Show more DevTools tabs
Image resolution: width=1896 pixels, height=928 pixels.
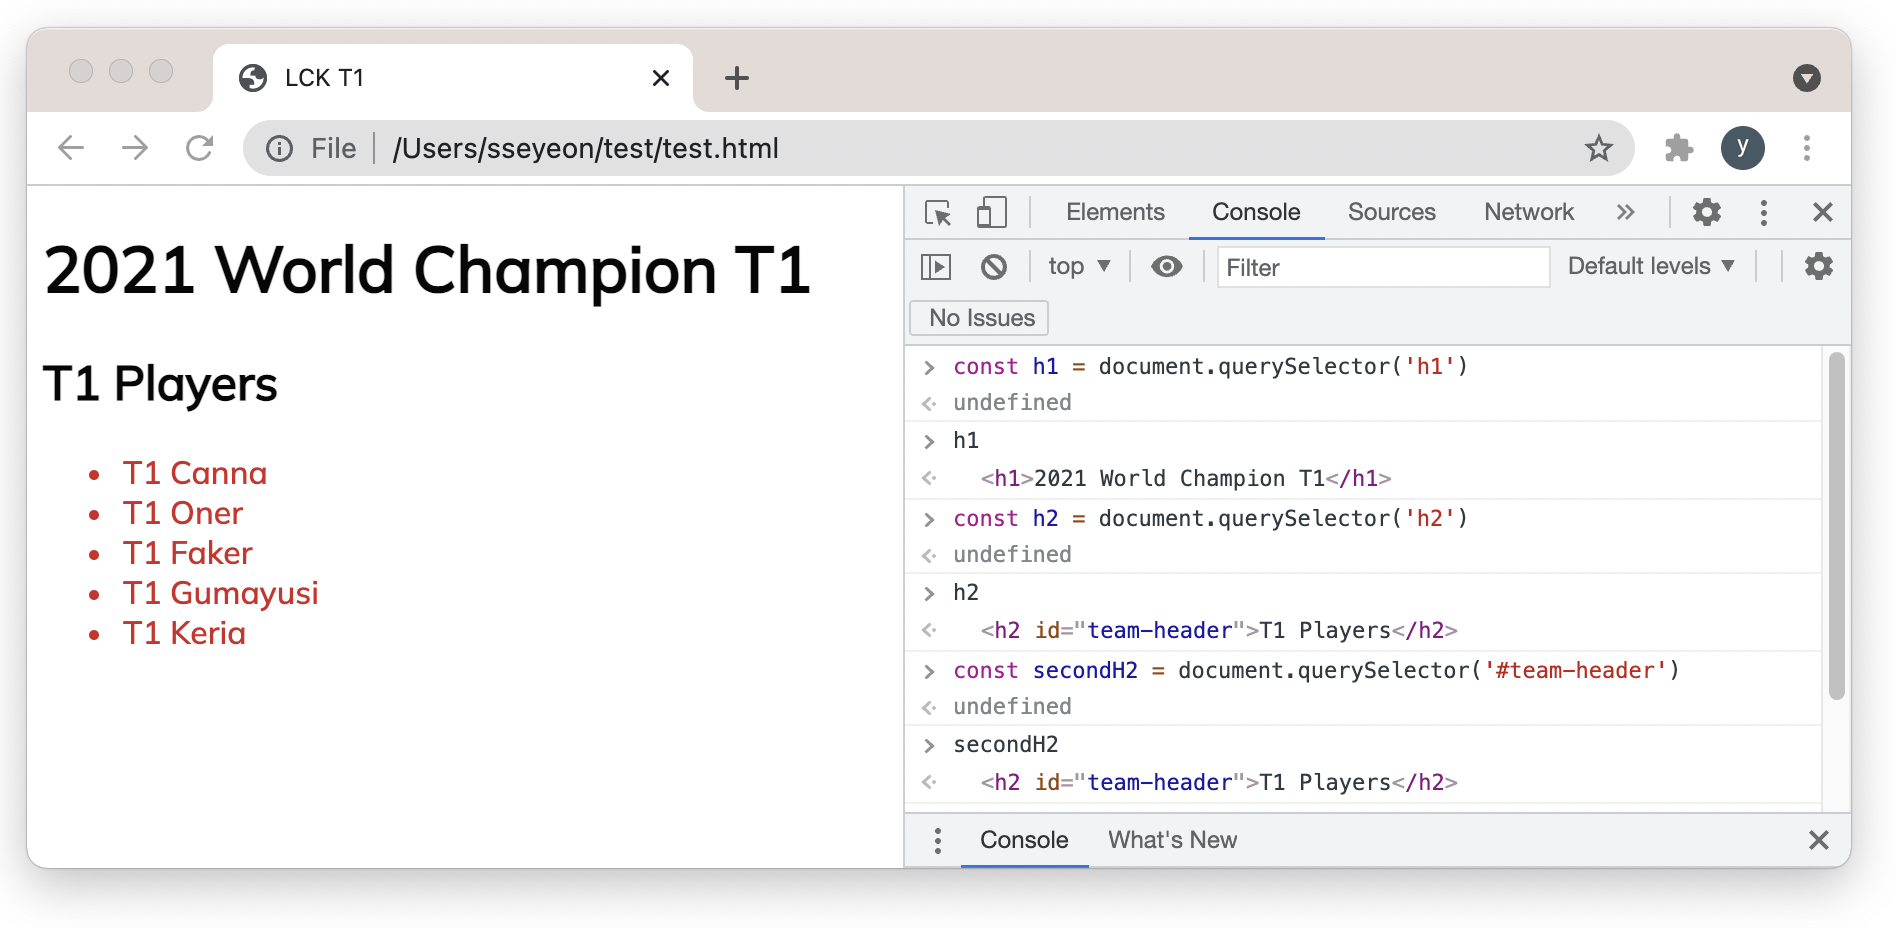(1626, 212)
